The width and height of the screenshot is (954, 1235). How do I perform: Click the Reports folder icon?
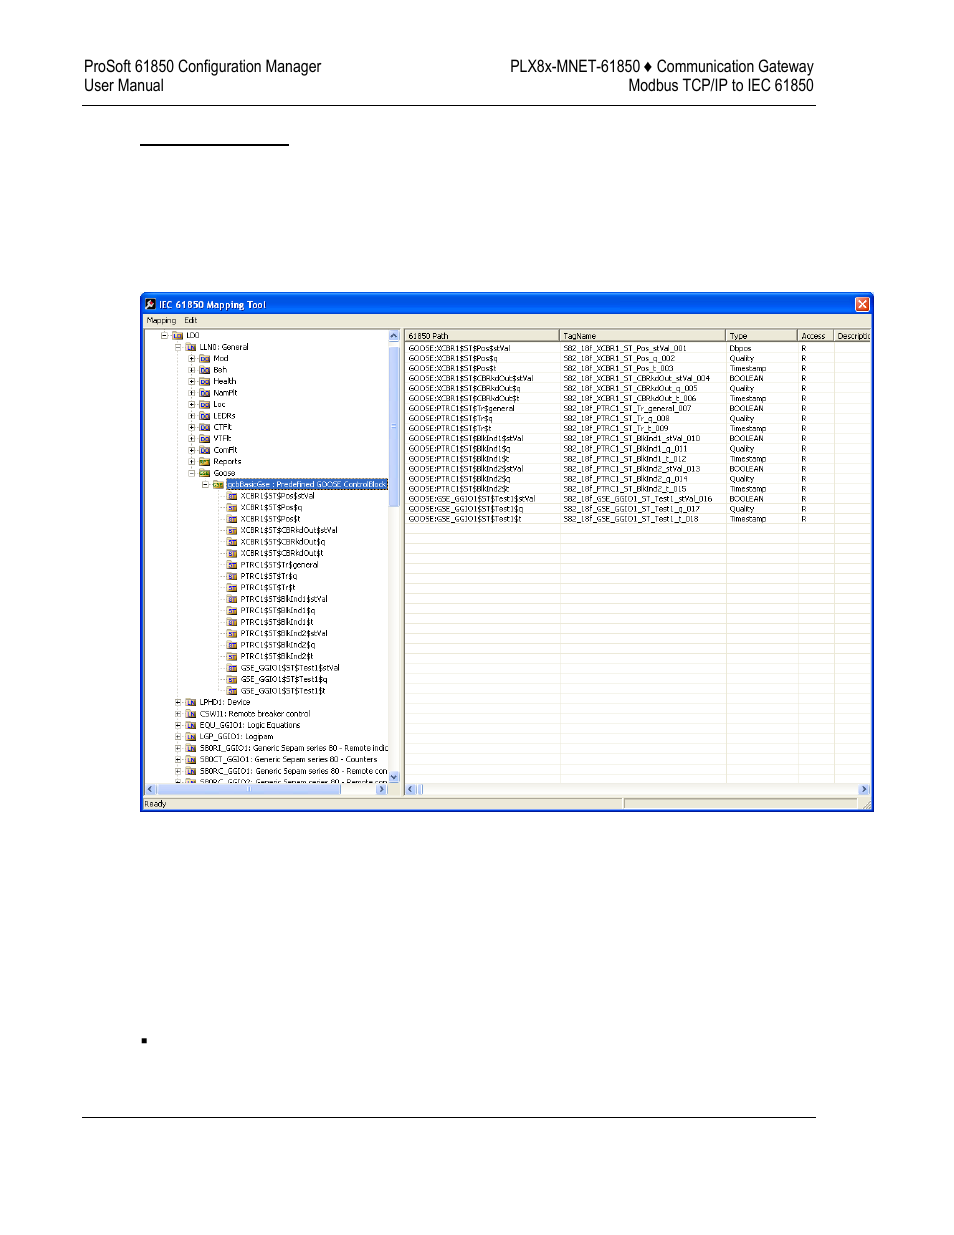(x=205, y=462)
